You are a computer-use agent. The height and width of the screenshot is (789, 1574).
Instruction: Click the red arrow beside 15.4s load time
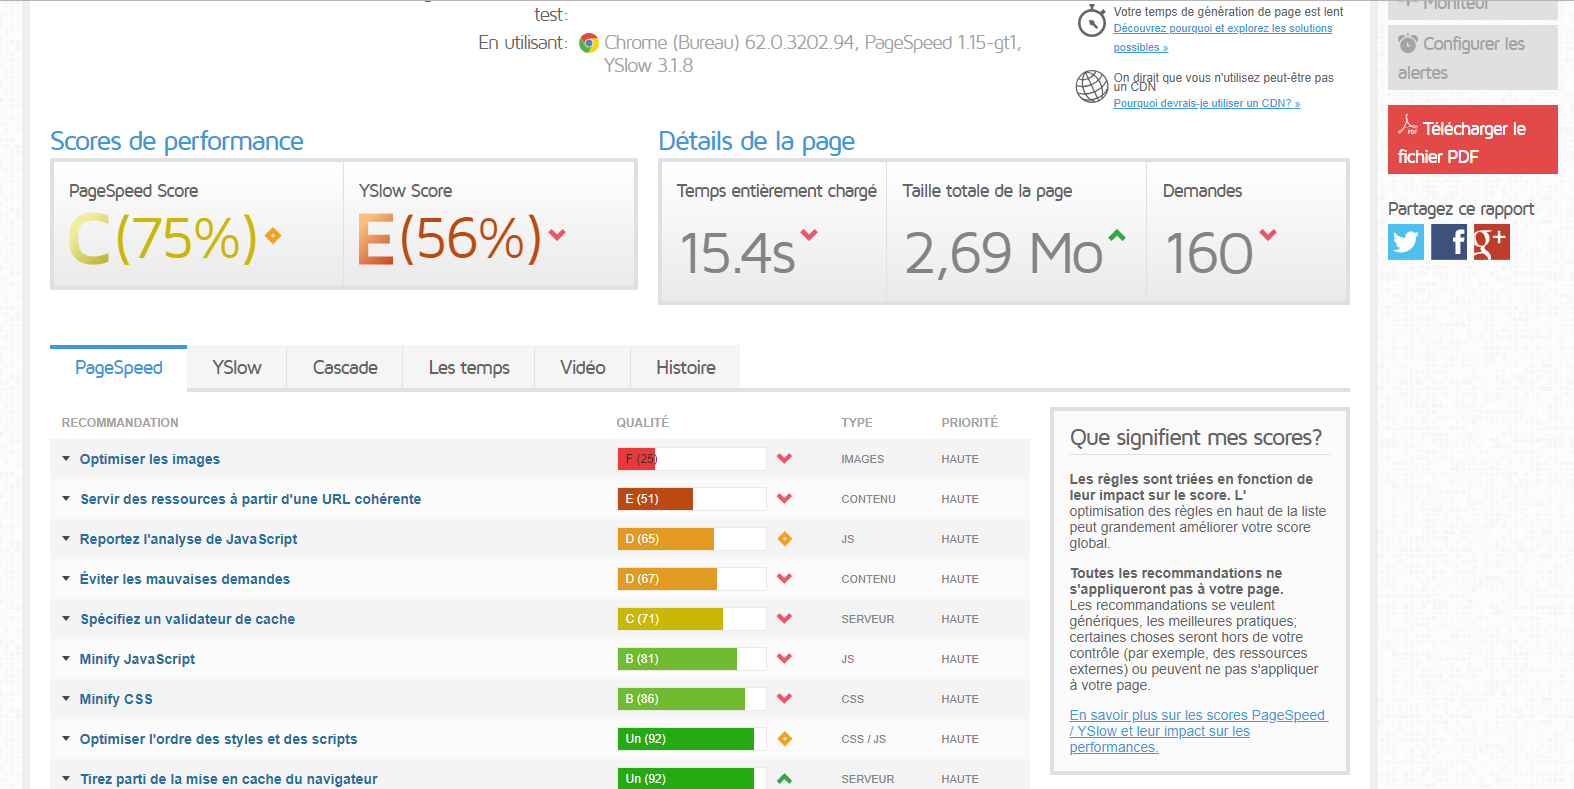coord(809,235)
